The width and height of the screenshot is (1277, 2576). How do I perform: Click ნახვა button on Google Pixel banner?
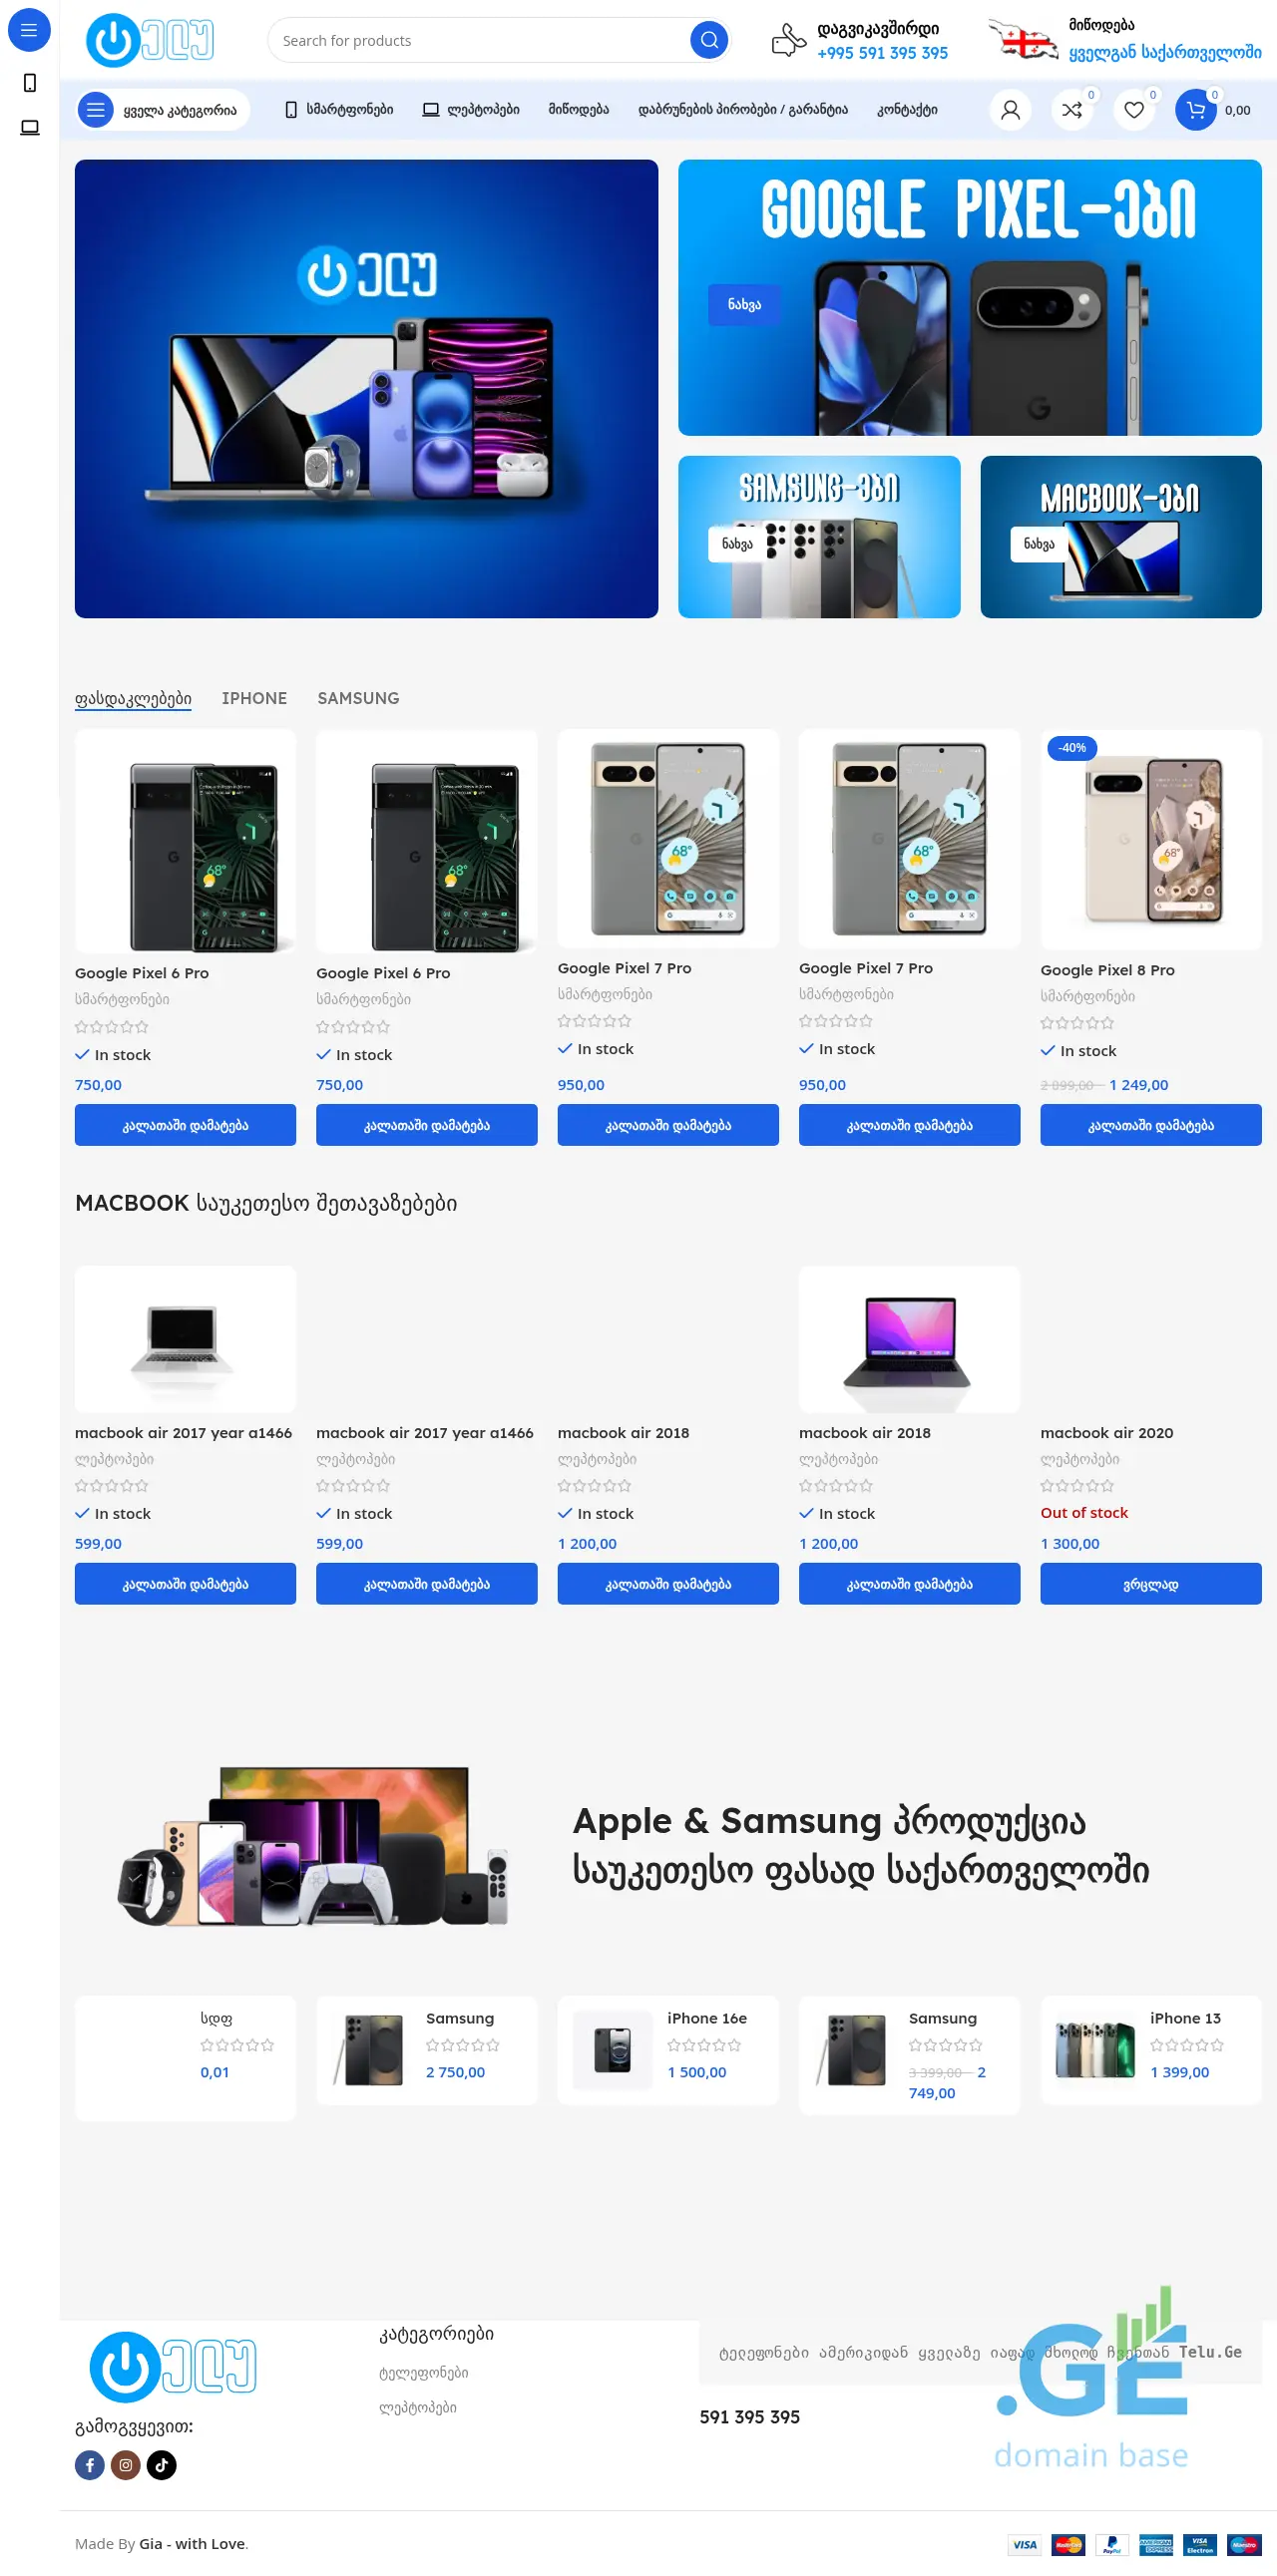click(x=744, y=305)
